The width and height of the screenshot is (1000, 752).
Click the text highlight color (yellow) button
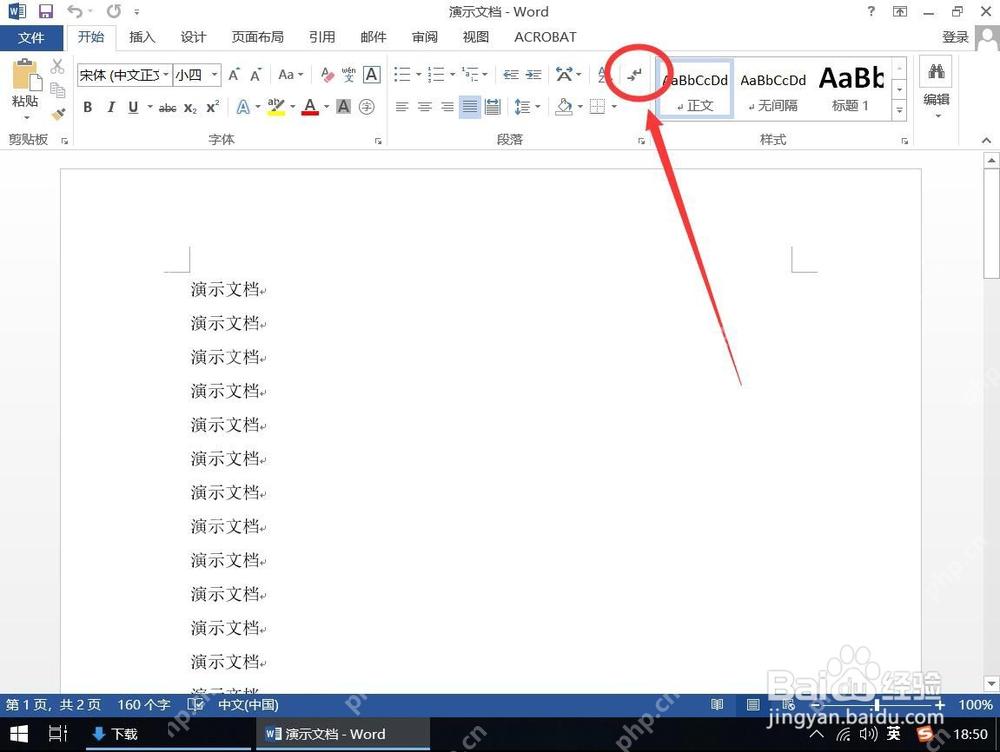coord(276,107)
